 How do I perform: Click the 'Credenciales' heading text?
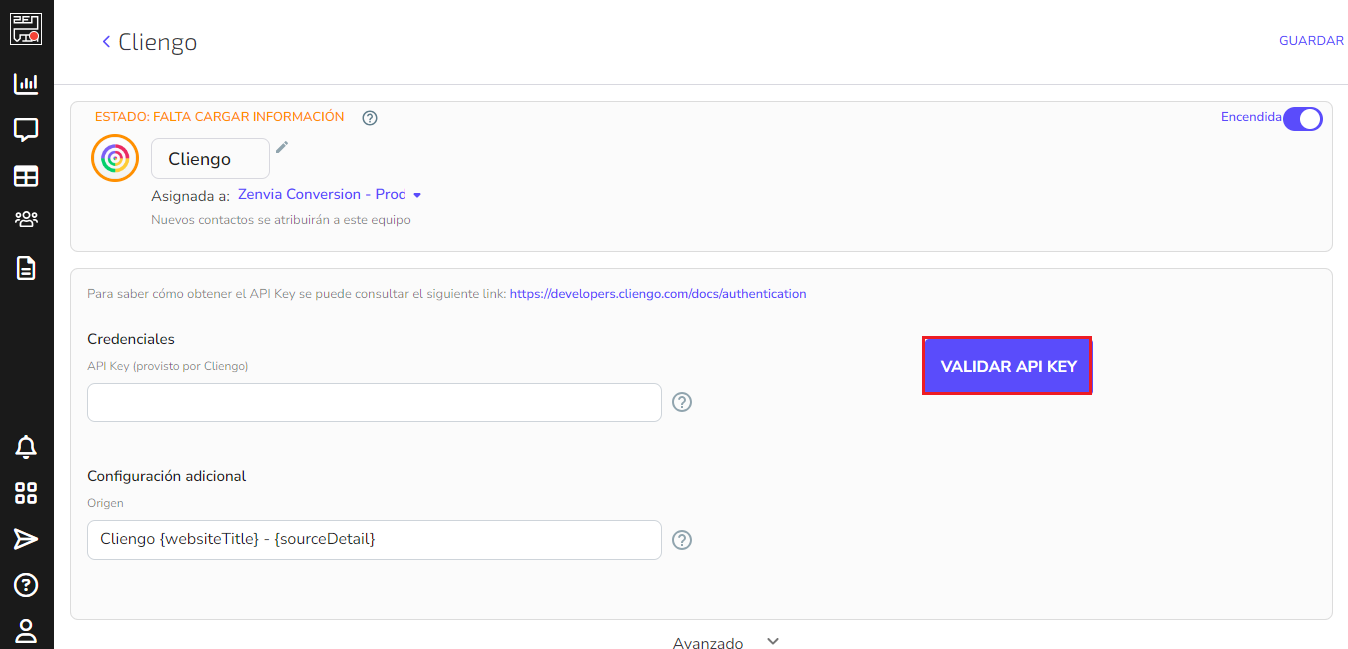point(131,339)
